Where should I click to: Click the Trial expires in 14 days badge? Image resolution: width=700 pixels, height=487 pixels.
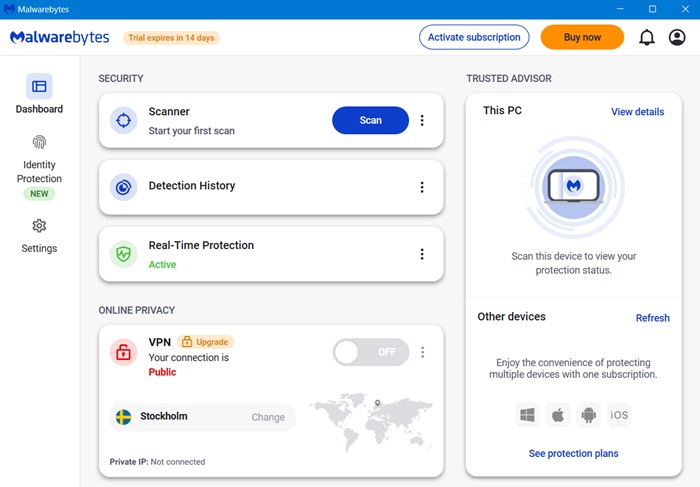click(171, 38)
